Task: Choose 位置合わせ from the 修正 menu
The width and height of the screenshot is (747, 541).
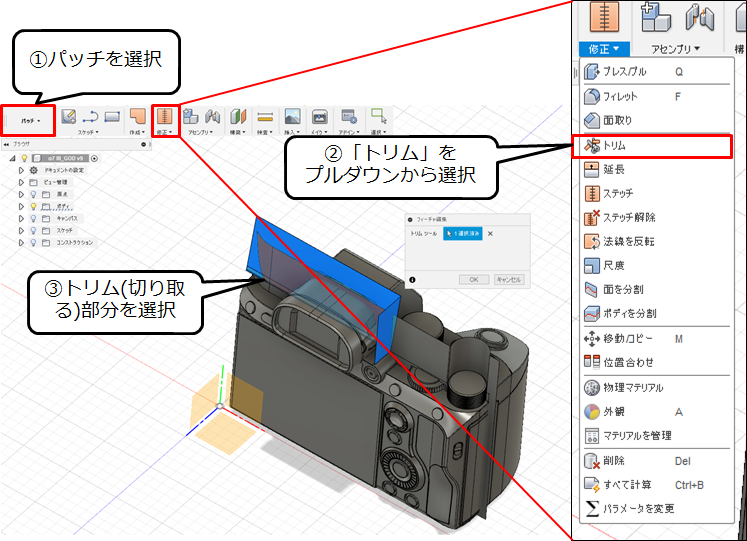Action: pyautogui.click(x=656, y=362)
